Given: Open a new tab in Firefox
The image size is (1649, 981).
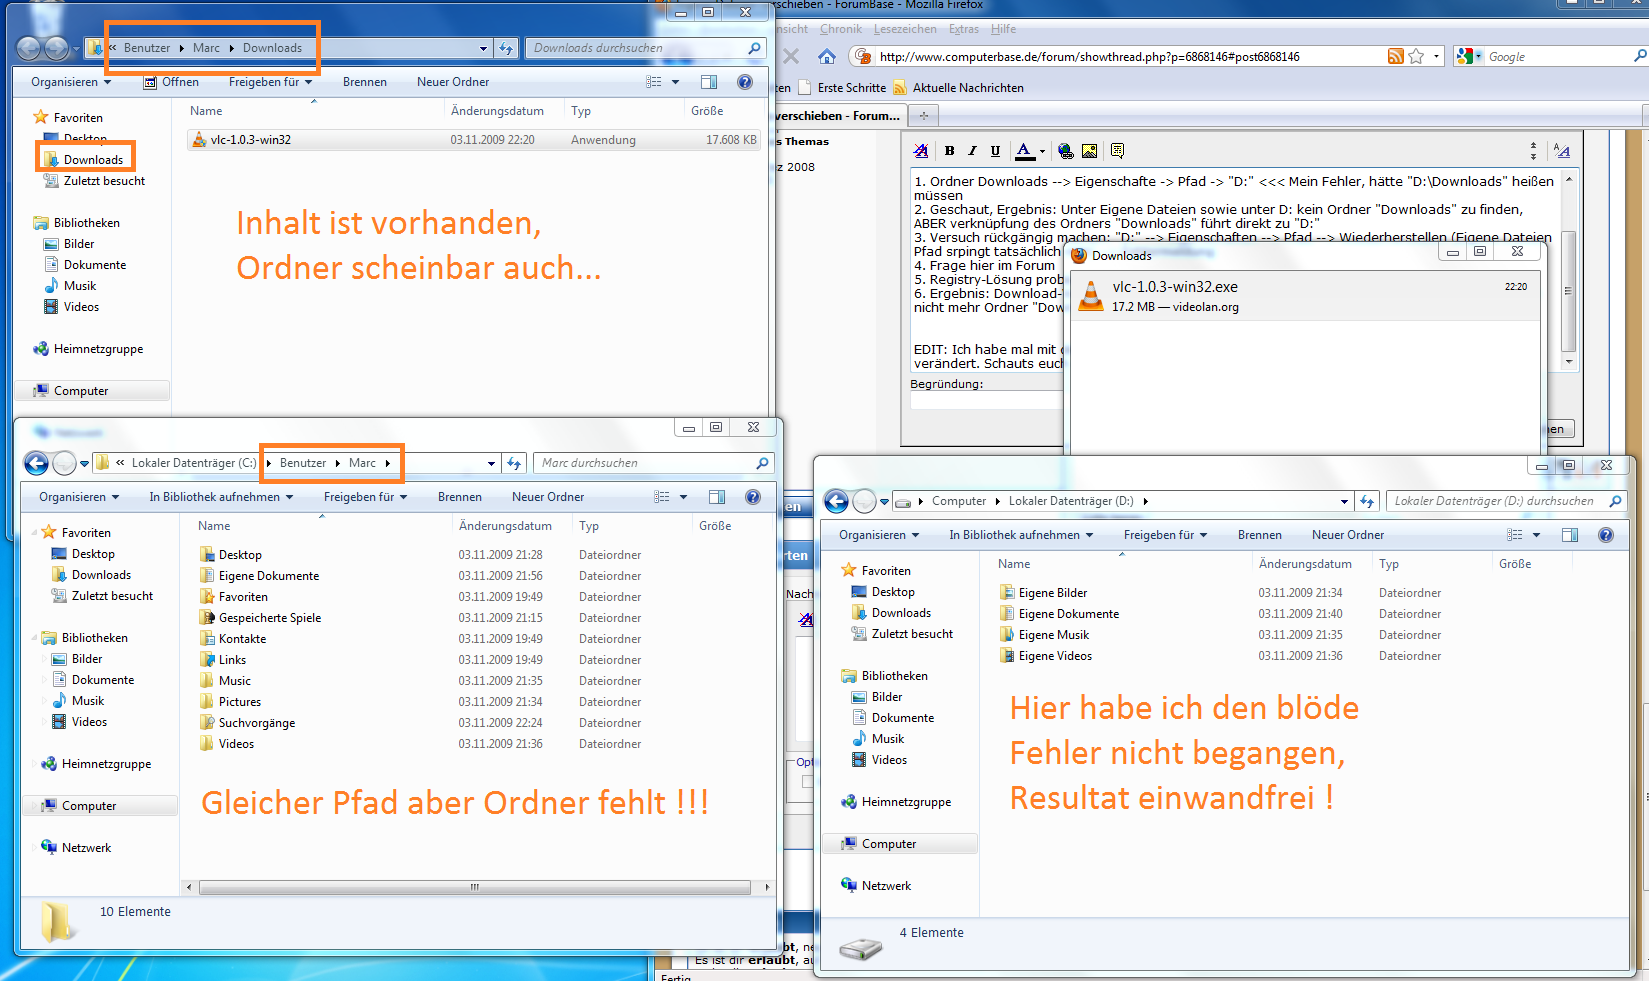Looking at the screenshot, I should pyautogui.click(x=924, y=115).
